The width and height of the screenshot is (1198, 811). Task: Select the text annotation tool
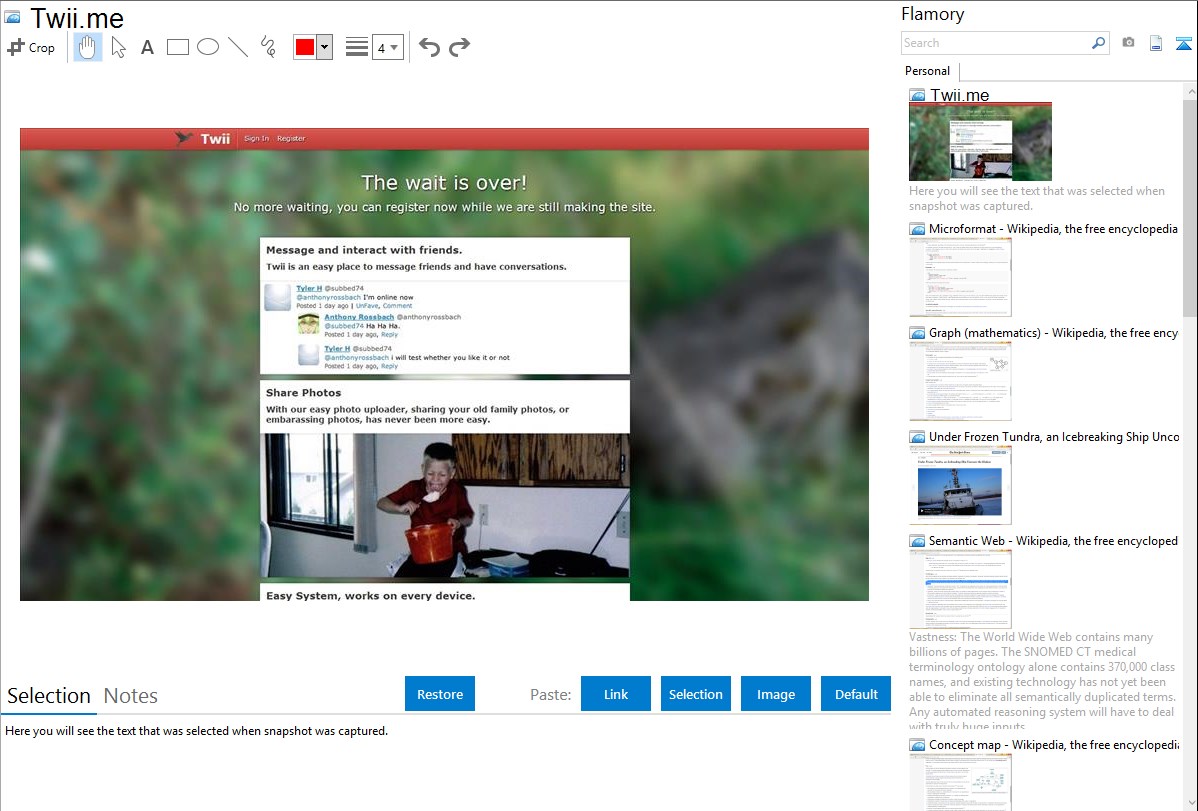(147, 47)
